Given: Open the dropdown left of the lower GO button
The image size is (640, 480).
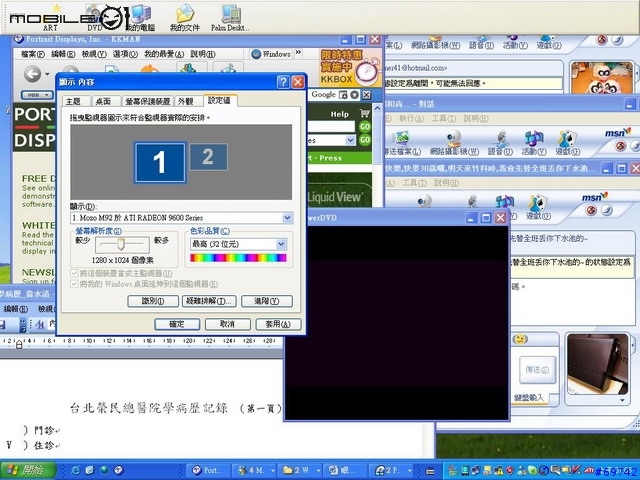Looking at the screenshot, I should pyautogui.click(x=350, y=140).
